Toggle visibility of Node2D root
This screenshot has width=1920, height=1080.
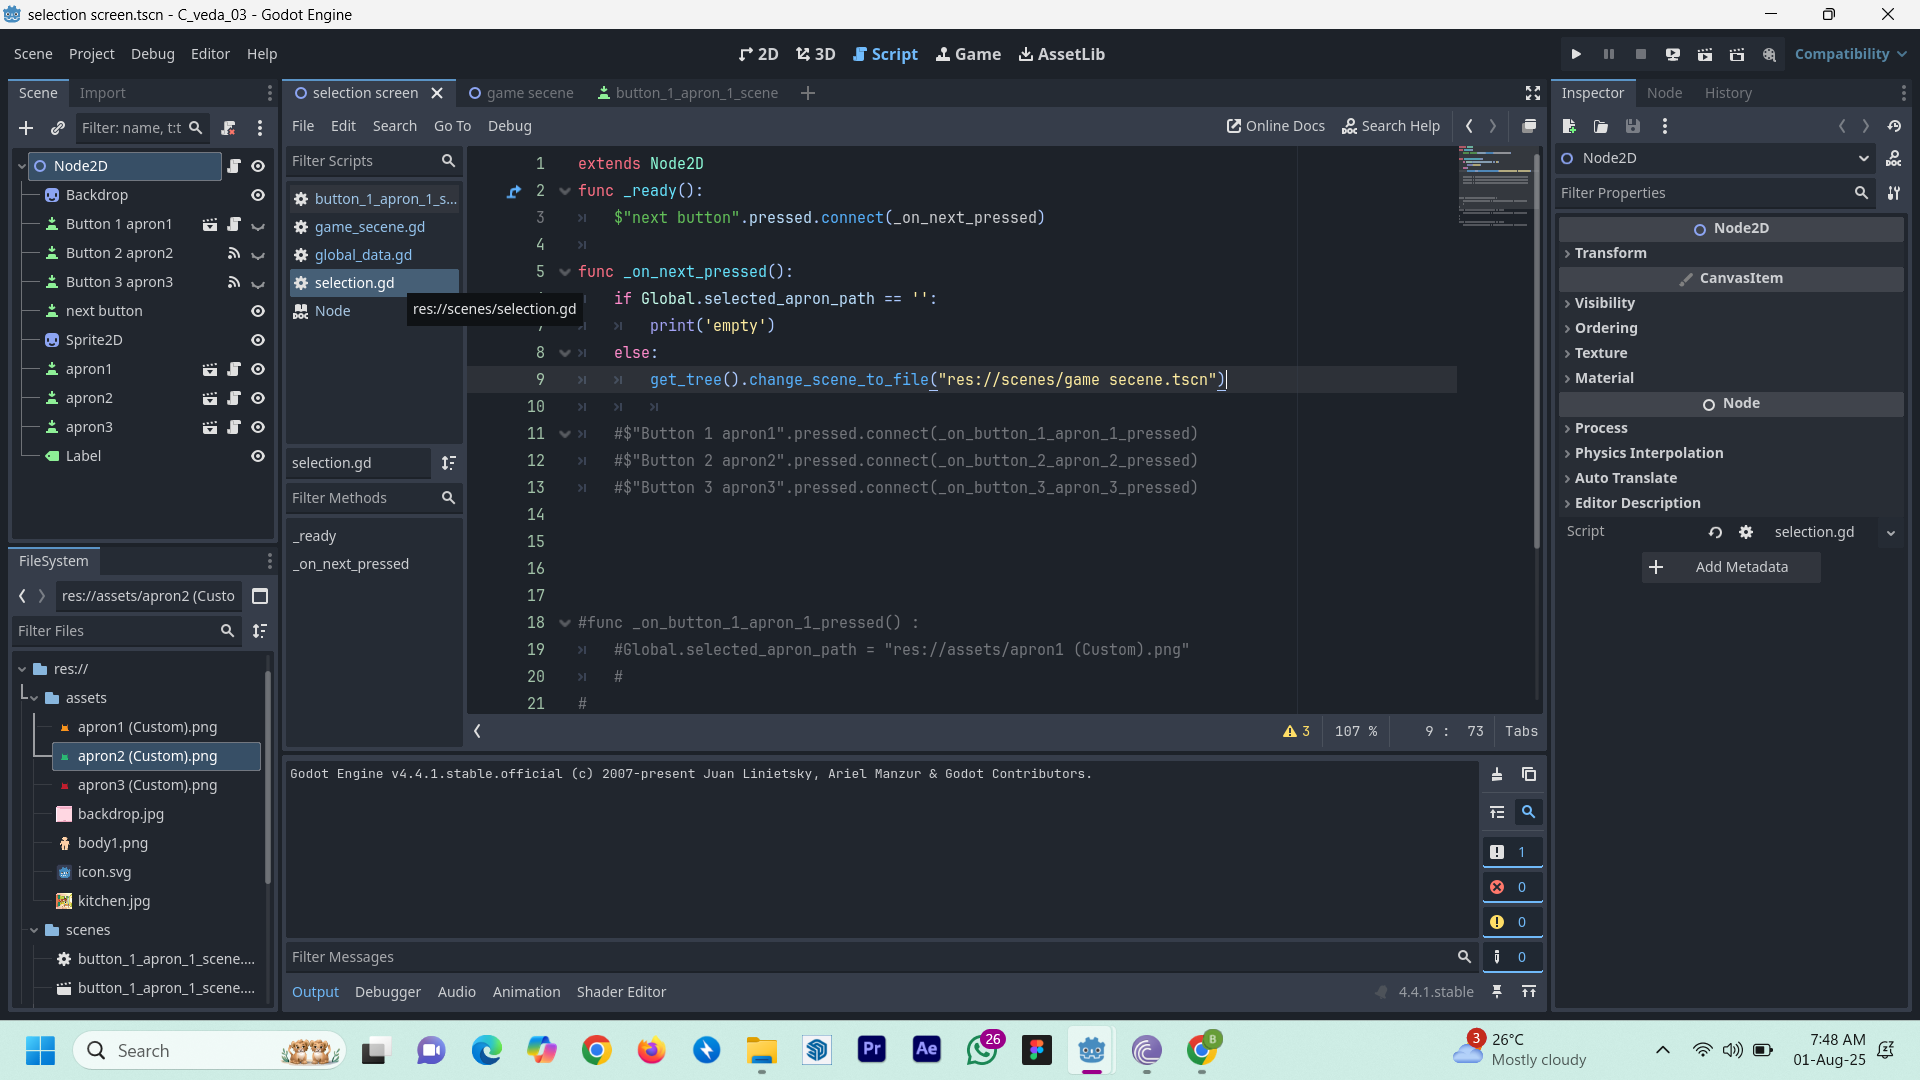258,166
